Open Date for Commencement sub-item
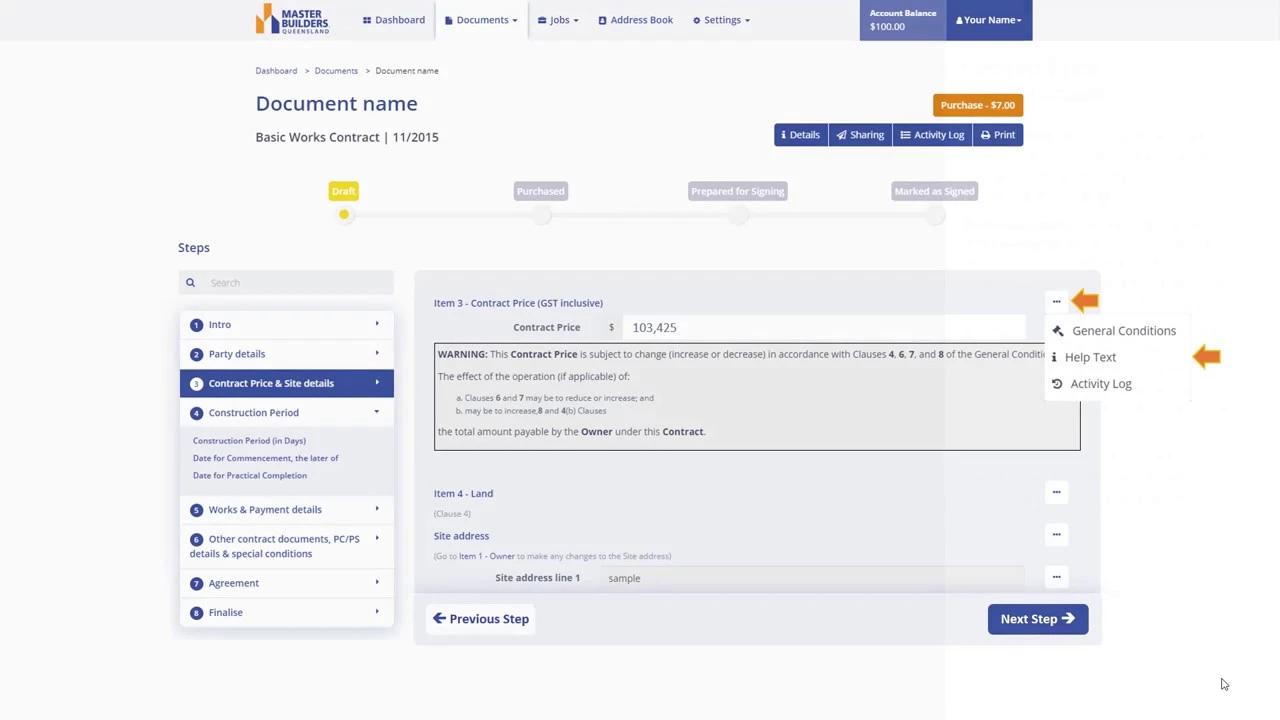 coord(265,458)
